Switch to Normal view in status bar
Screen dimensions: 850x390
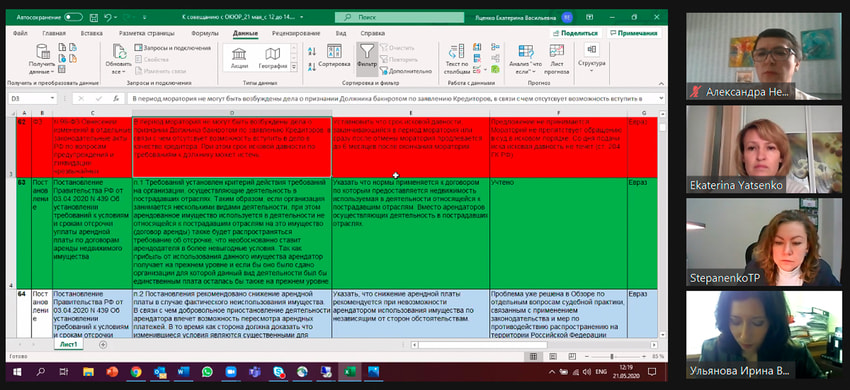tap(533, 356)
